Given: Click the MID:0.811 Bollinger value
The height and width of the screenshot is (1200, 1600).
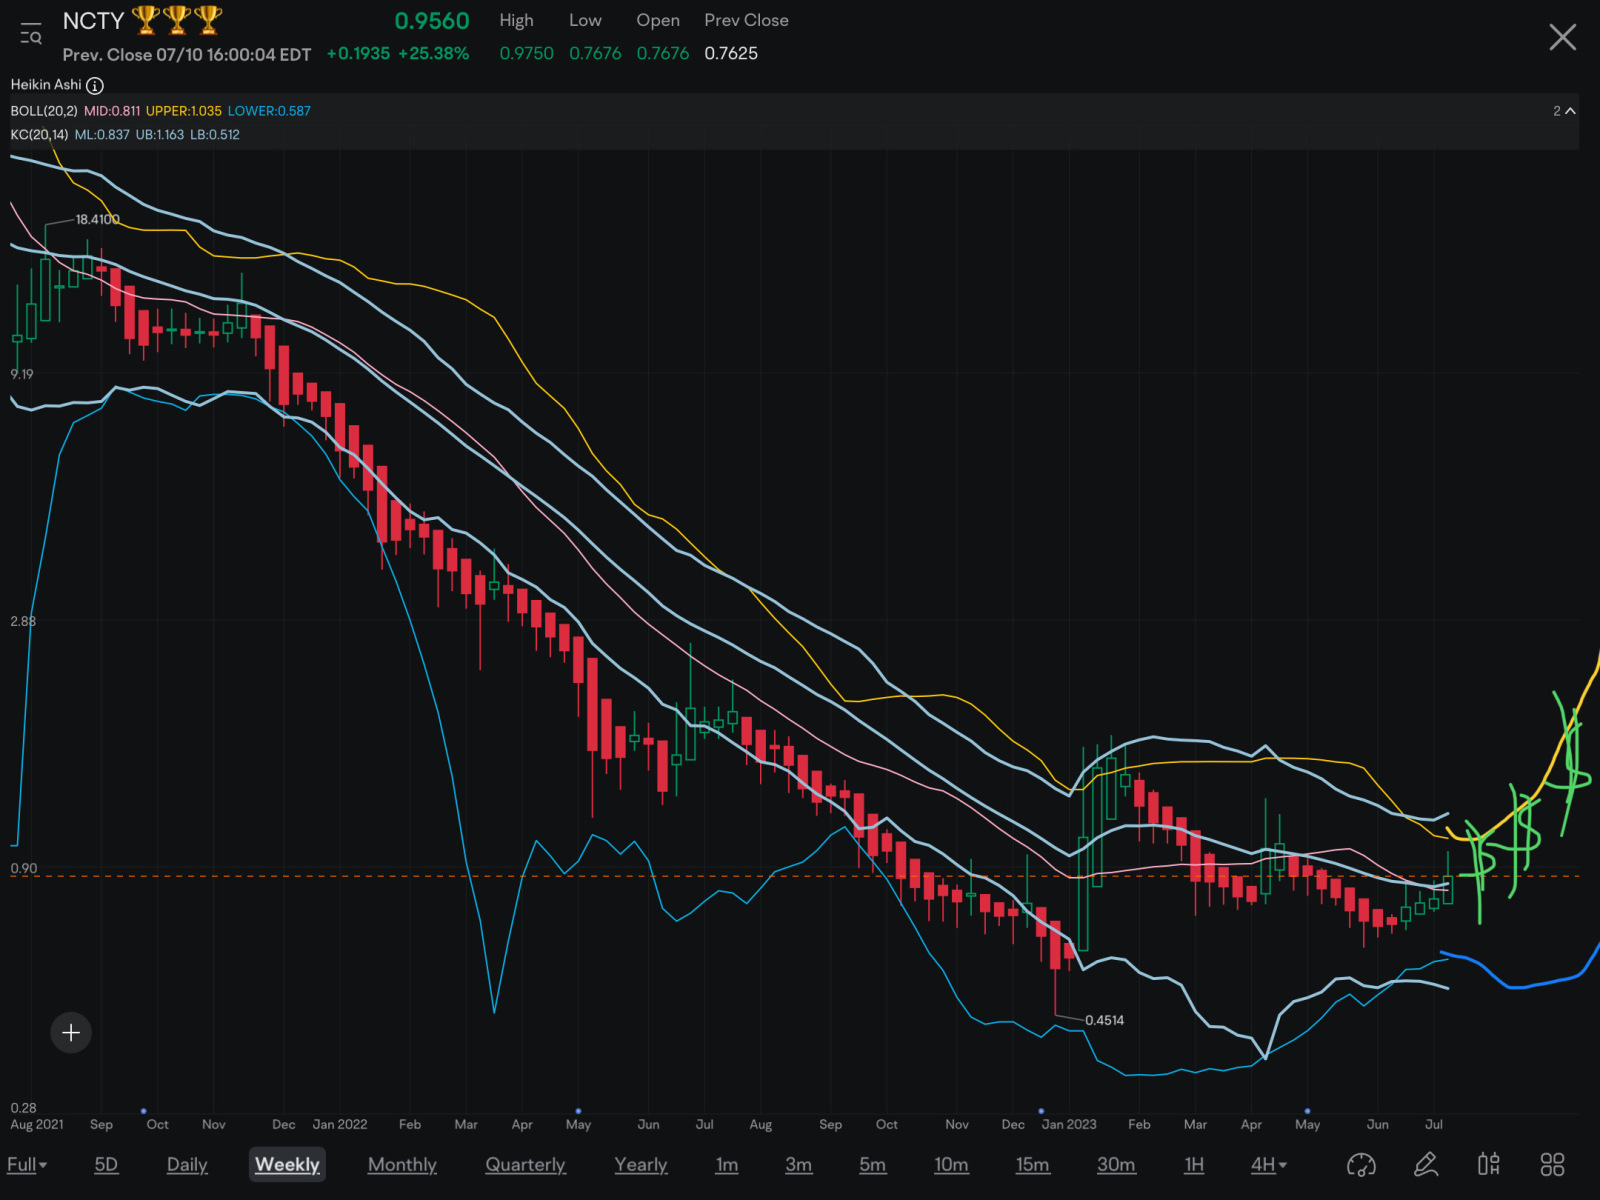Looking at the screenshot, I should [x=112, y=111].
